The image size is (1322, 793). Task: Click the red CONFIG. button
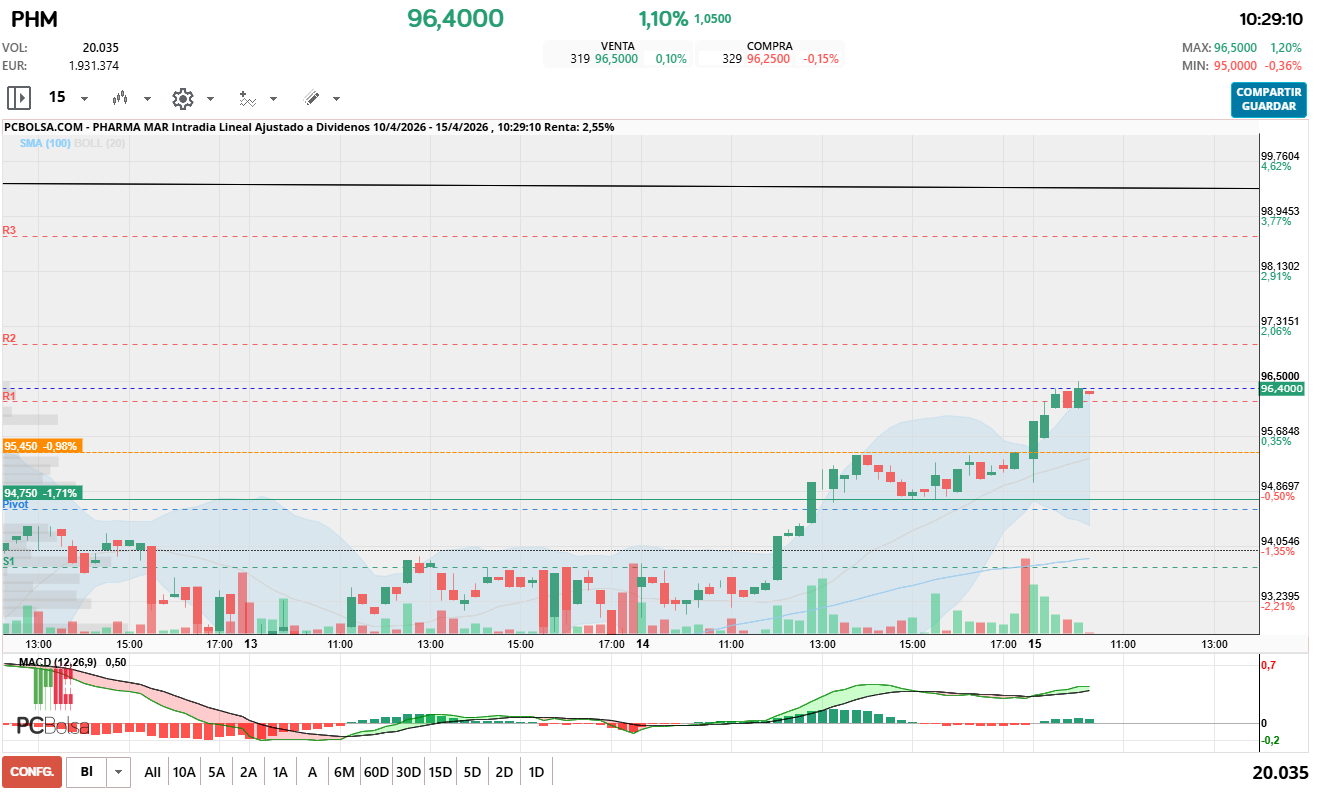click(32, 772)
